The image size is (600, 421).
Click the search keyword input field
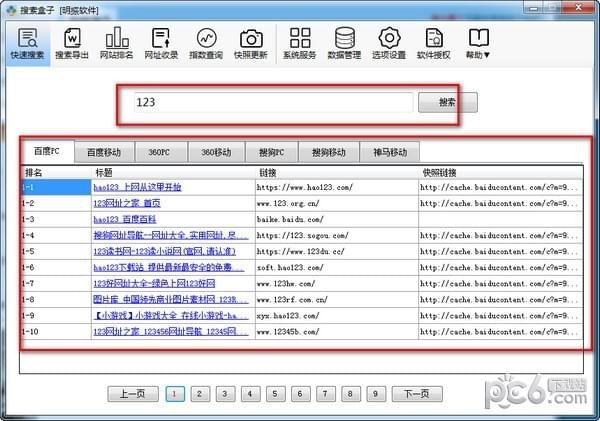click(274, 102)
